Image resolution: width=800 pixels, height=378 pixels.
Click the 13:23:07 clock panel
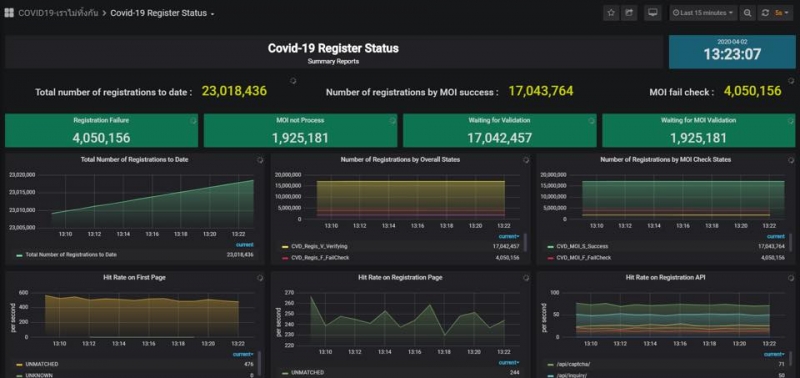(x=732, y=52)
